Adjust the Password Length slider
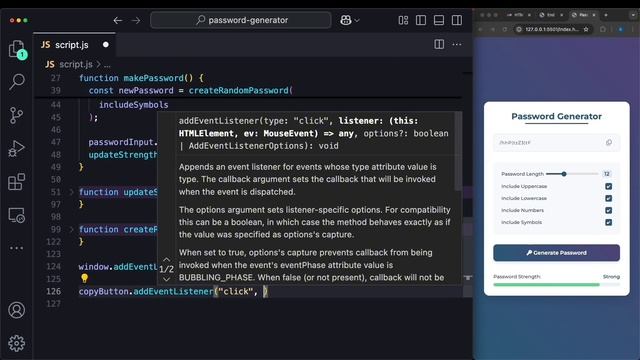Viewport: 640px width, 360px height. coord(572,174)
